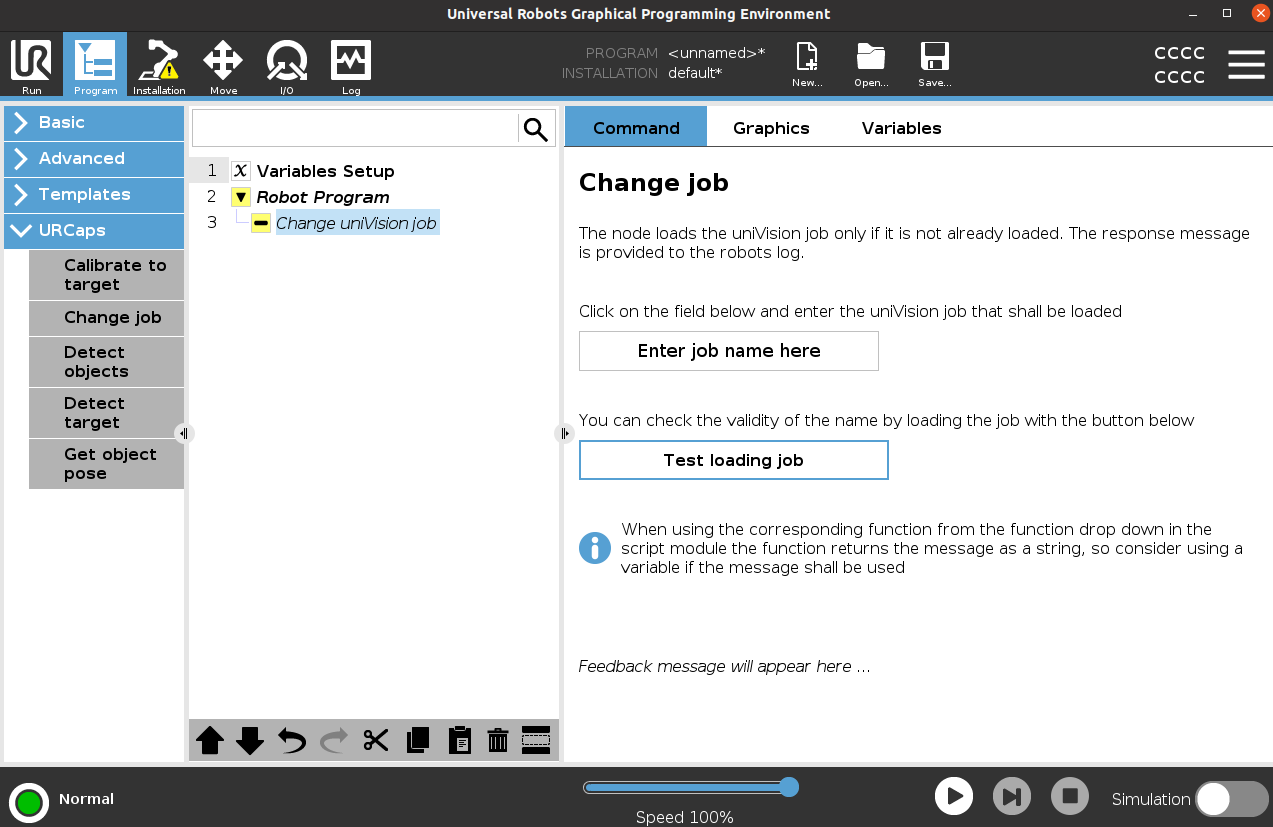Create a new program with New icon

point(807,66)
